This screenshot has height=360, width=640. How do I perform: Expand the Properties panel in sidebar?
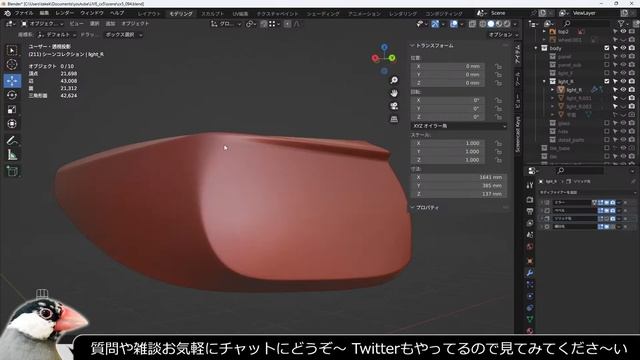(x=425, y=208)
